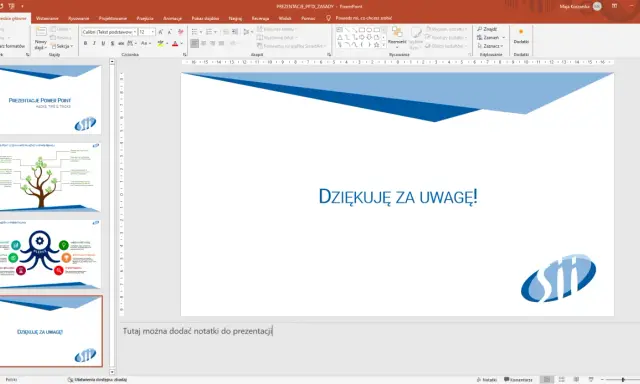Click the Rozmieść arrange button

[397, 38]
